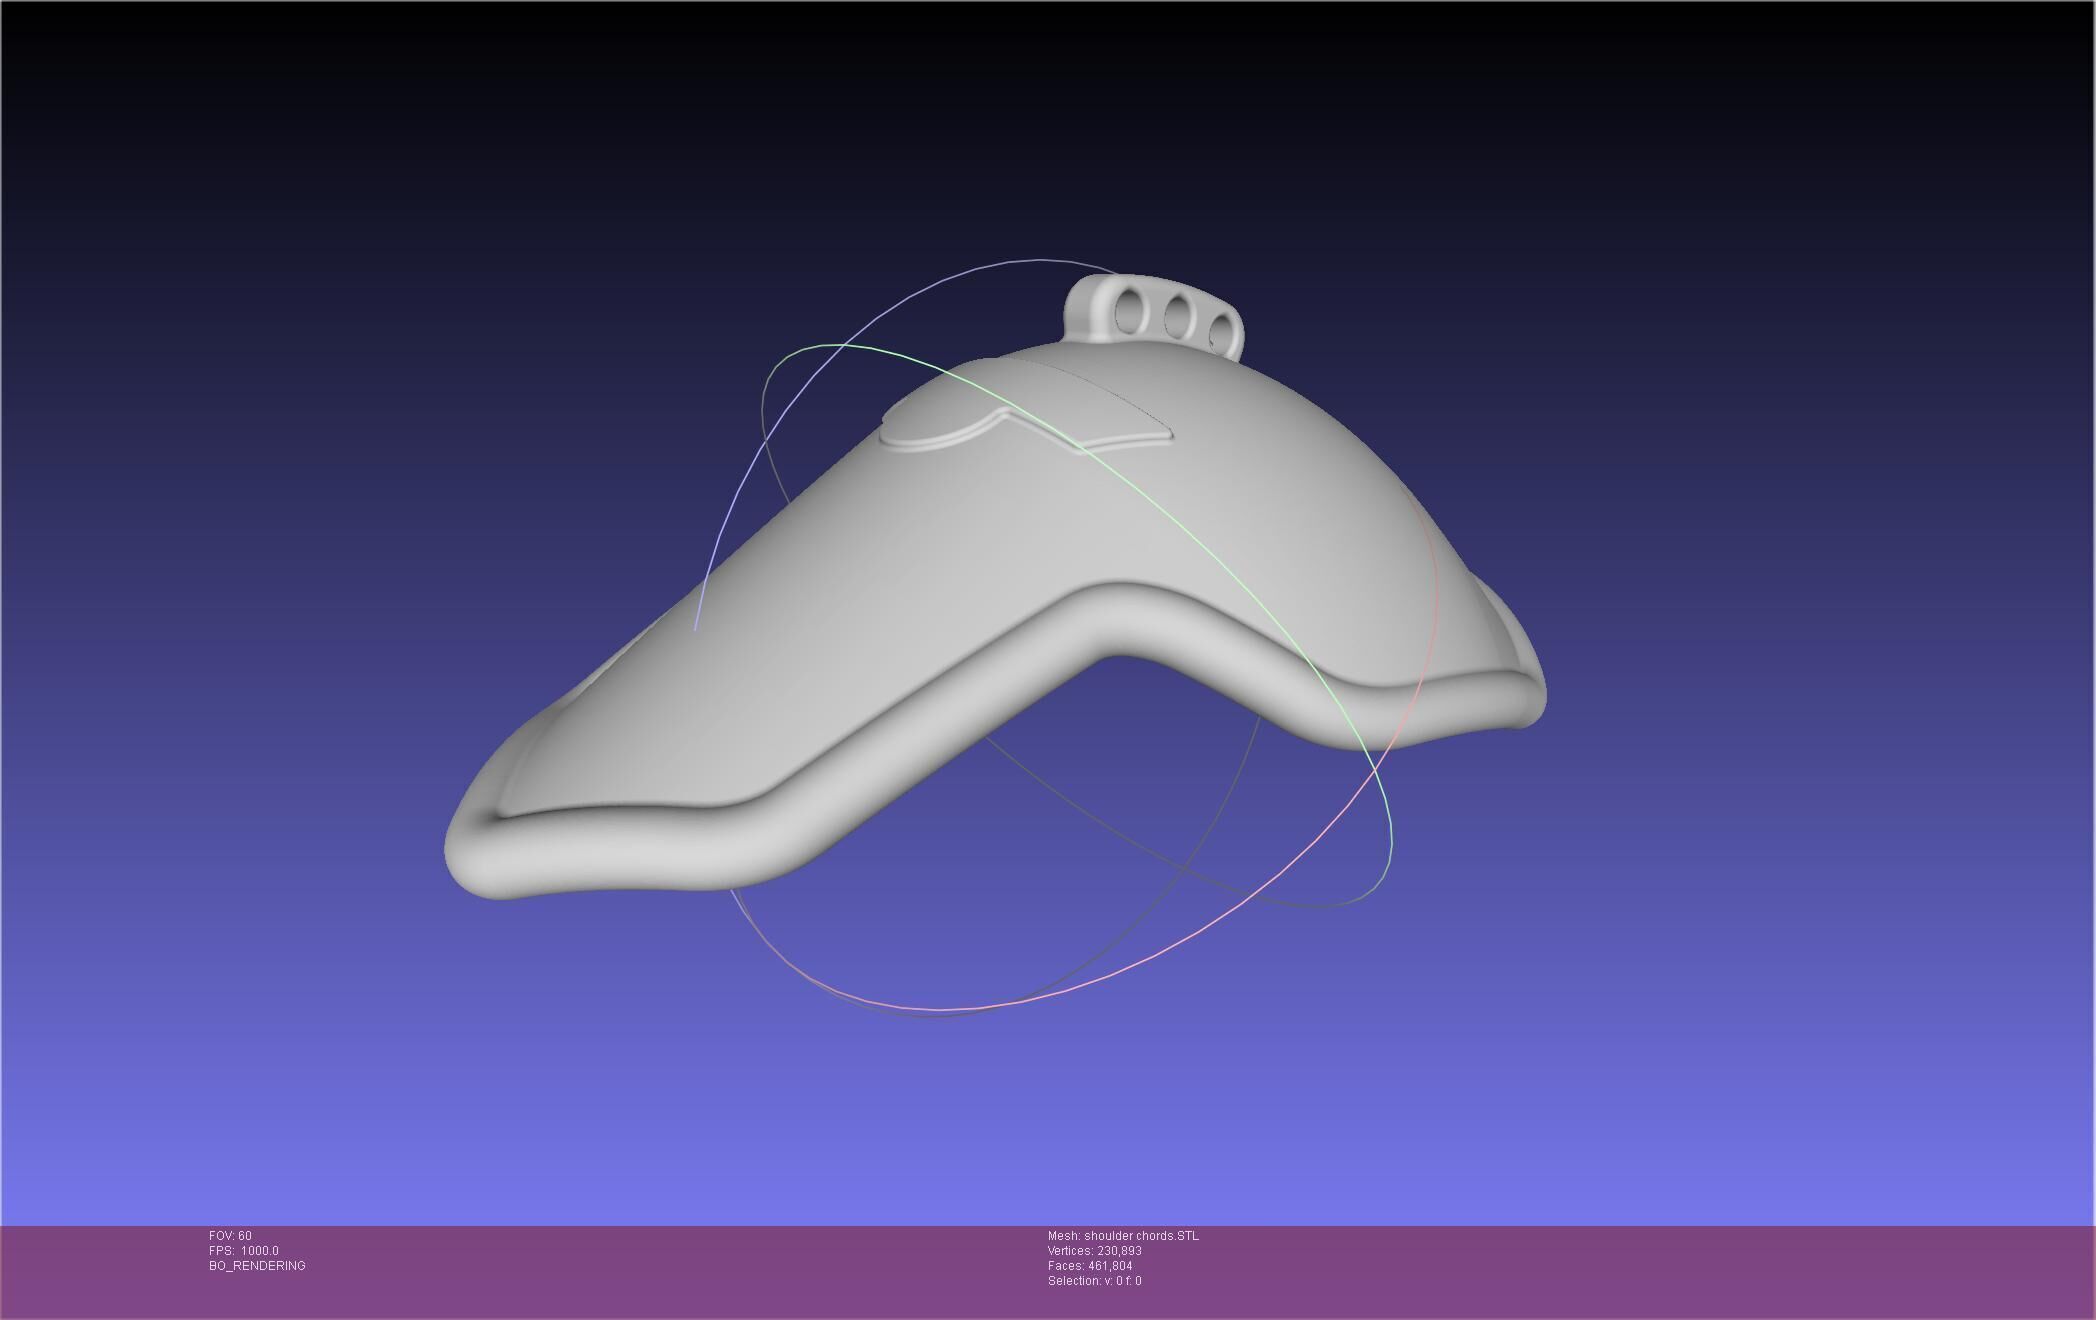Click the 'FOV: 60' status text
The width and height of the screenshot is (2096, 1320).
click(230, 1236)
